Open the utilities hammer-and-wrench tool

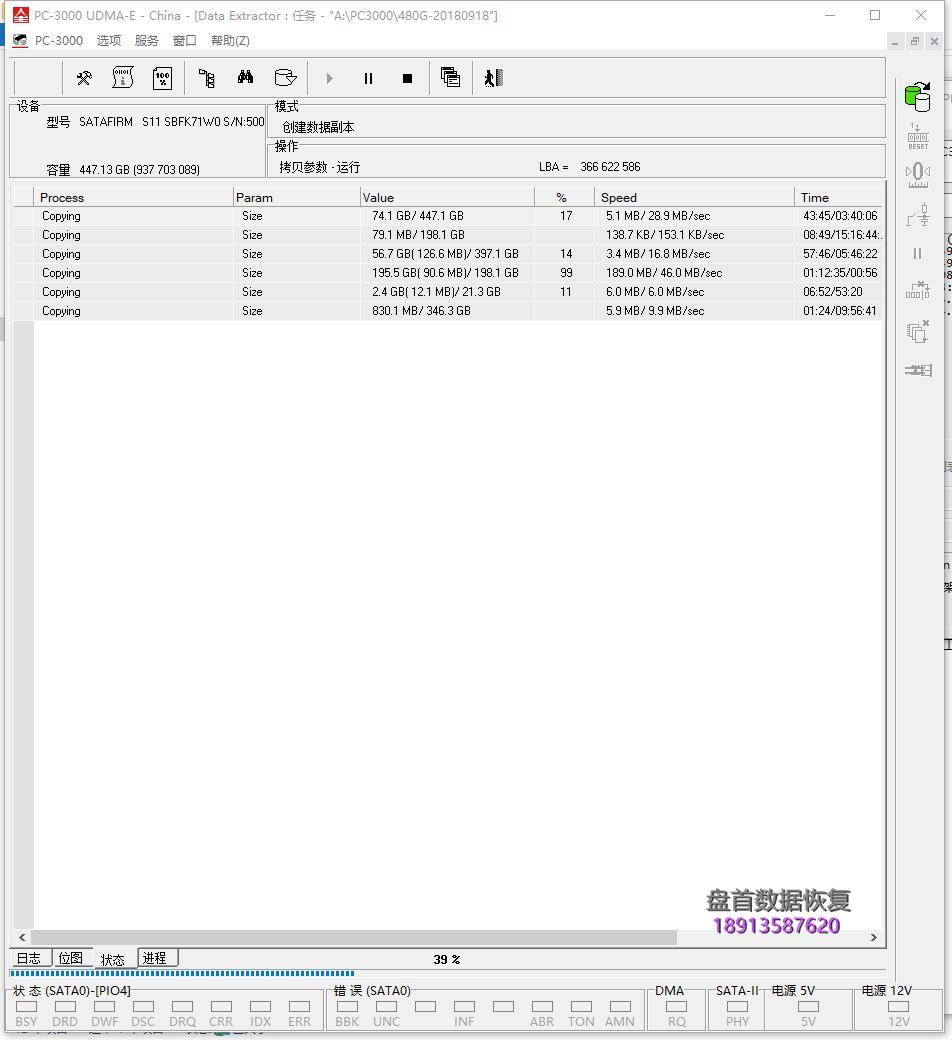tap(85, 78)
